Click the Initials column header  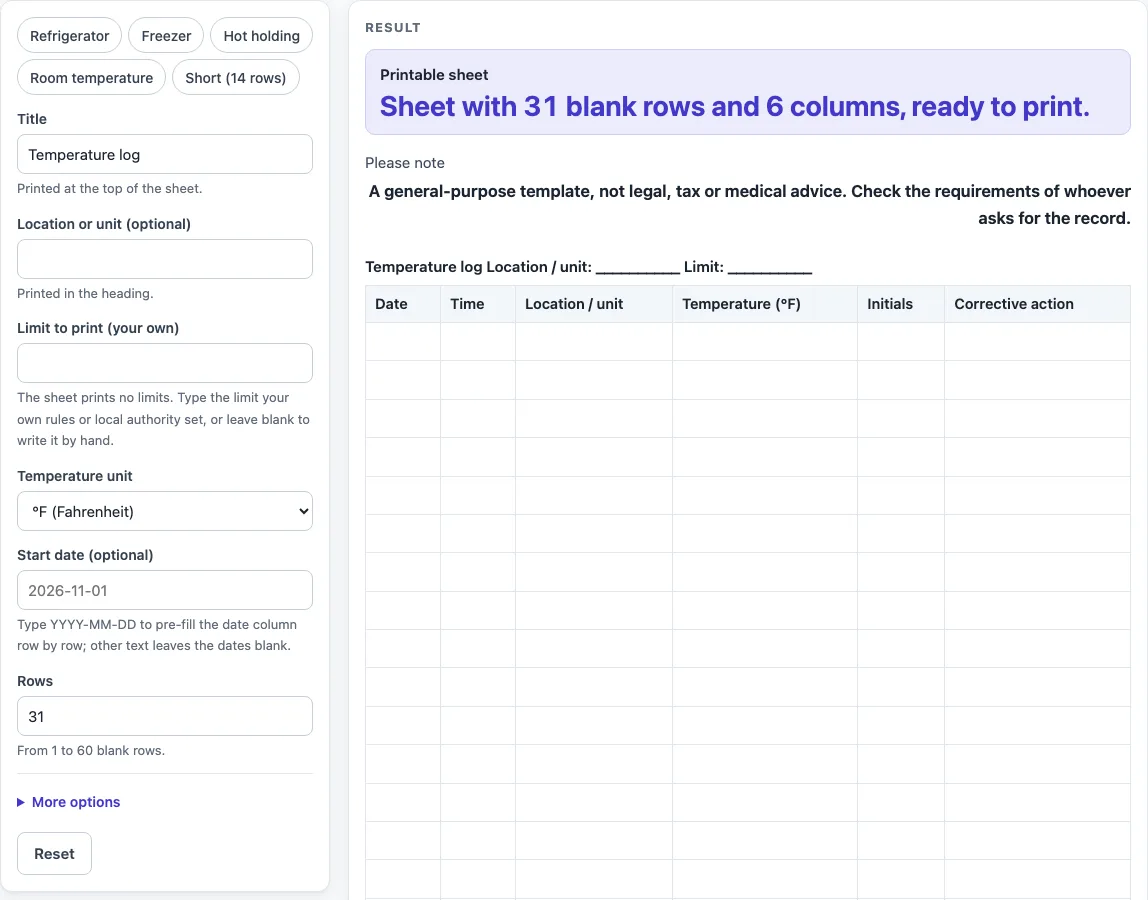(901, 304)
